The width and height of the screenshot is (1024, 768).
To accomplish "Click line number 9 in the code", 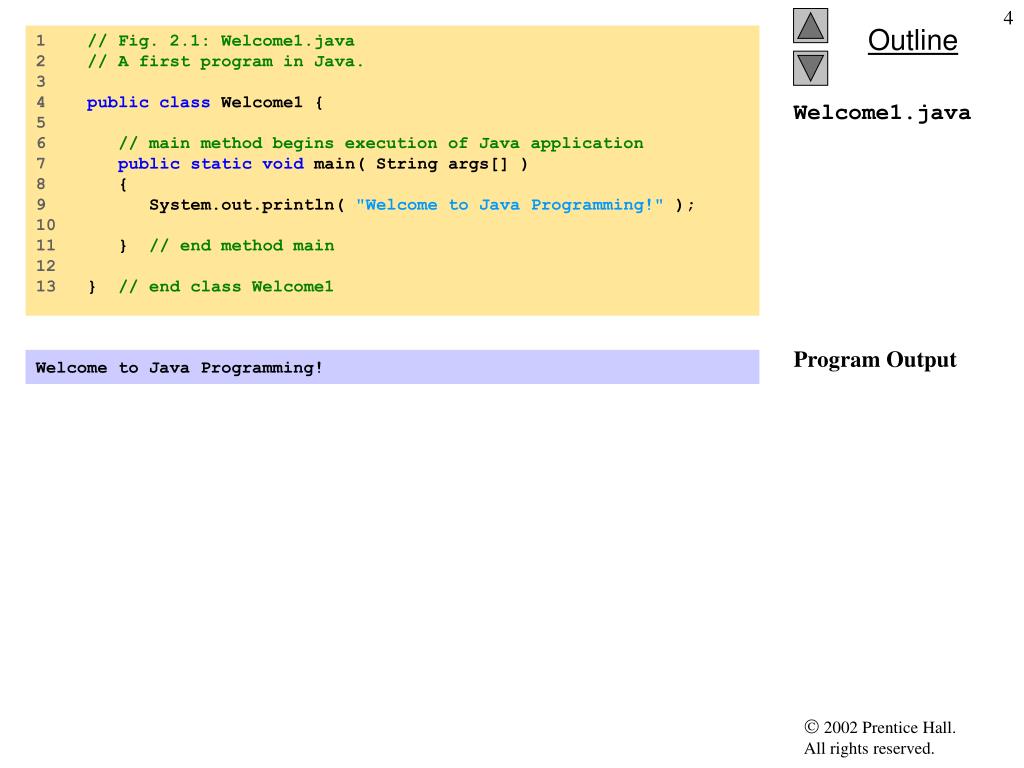I will tap(40, 205).
